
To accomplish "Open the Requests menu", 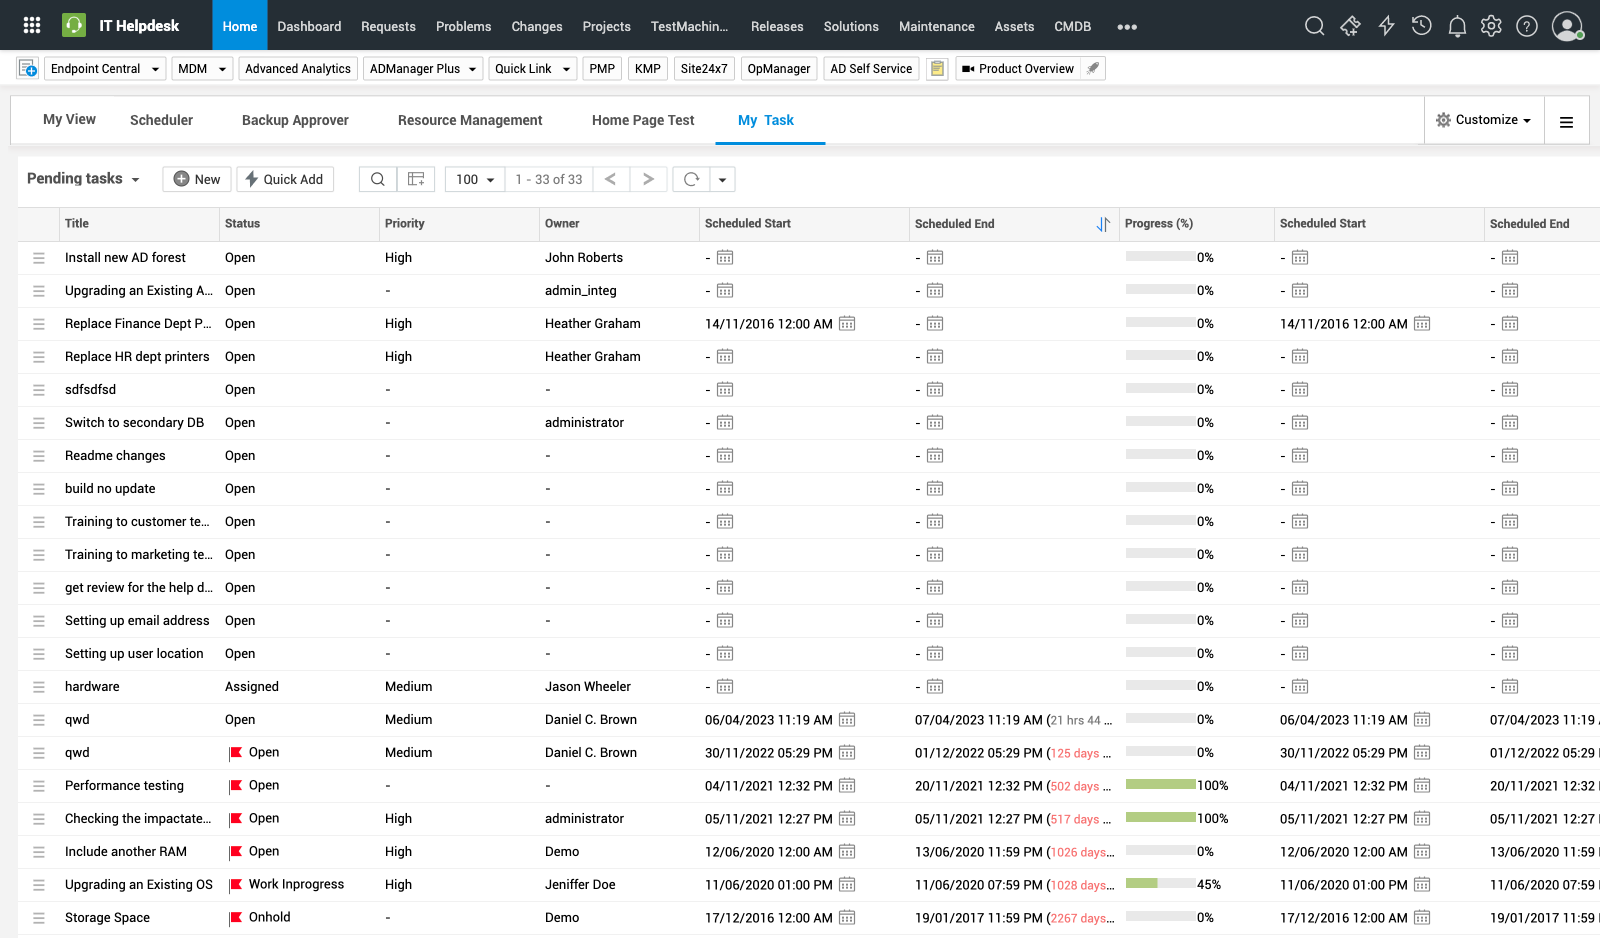I will pos(388,26).
